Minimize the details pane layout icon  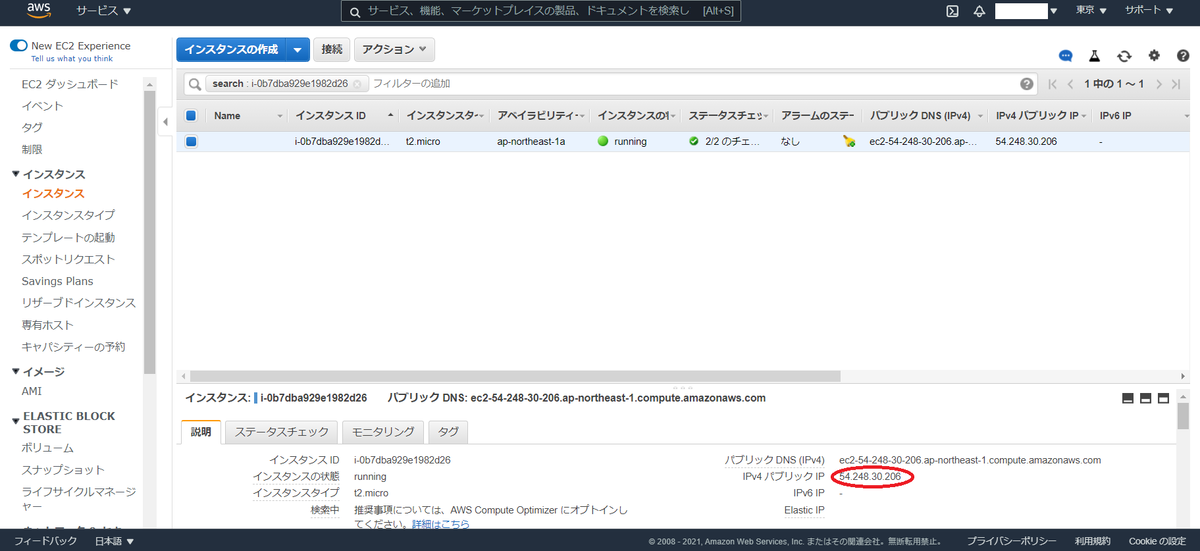1128,398
